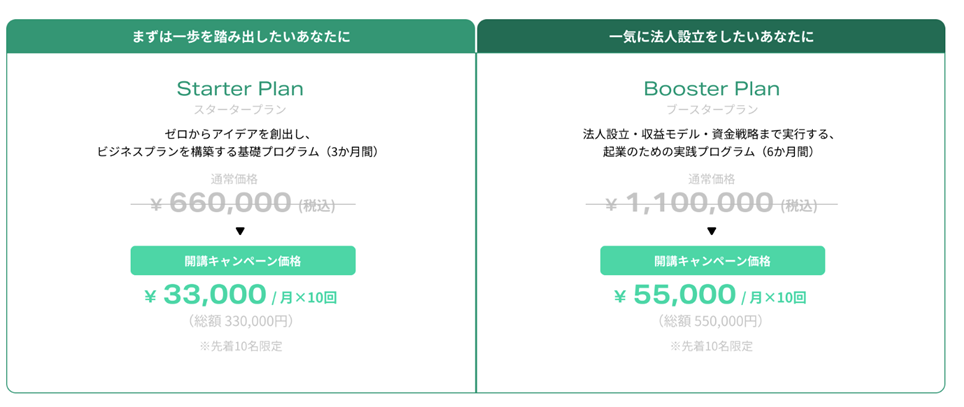The height and width of the screenshot is (407, 964).
Task: Open the 一気に法人設立をしたいあなたに header tab
Action: click(x=711, y=36)
